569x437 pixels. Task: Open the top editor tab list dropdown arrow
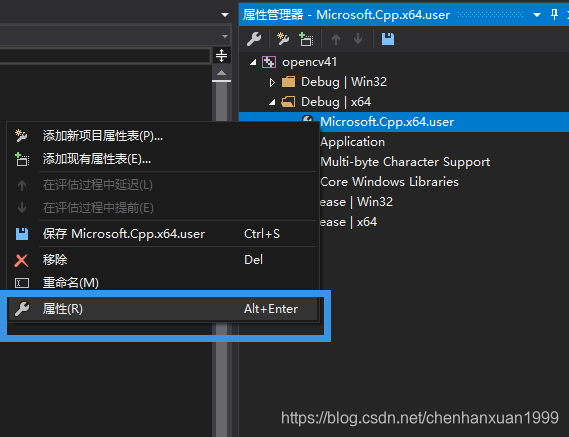225,15
